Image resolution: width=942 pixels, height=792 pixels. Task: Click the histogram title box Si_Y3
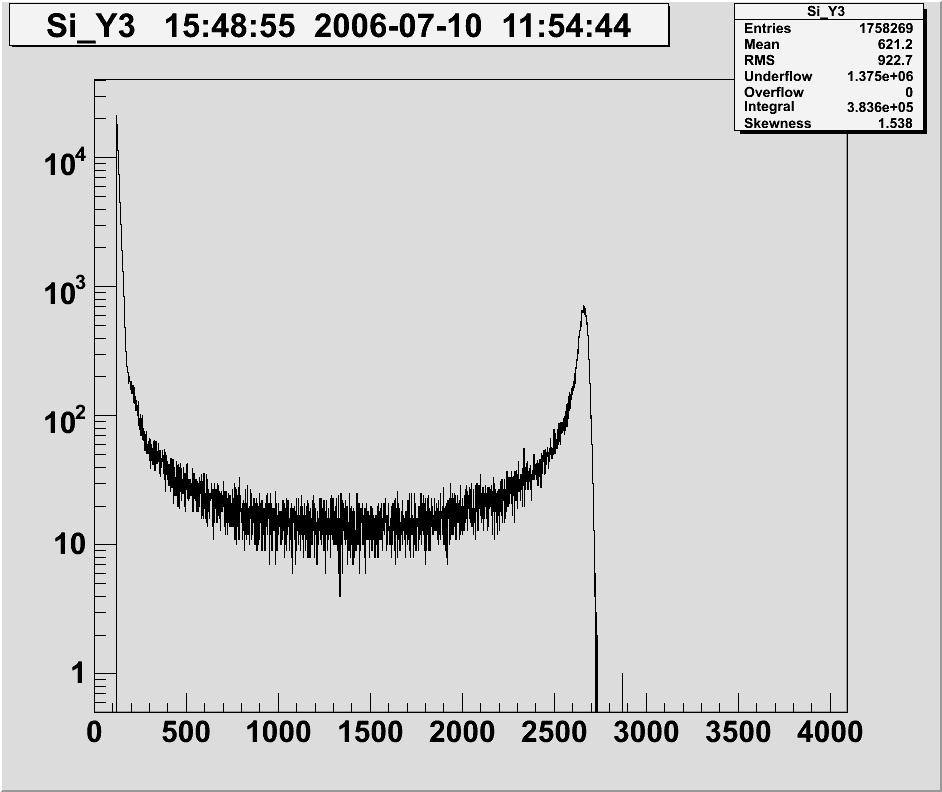[x=338, y=25]
